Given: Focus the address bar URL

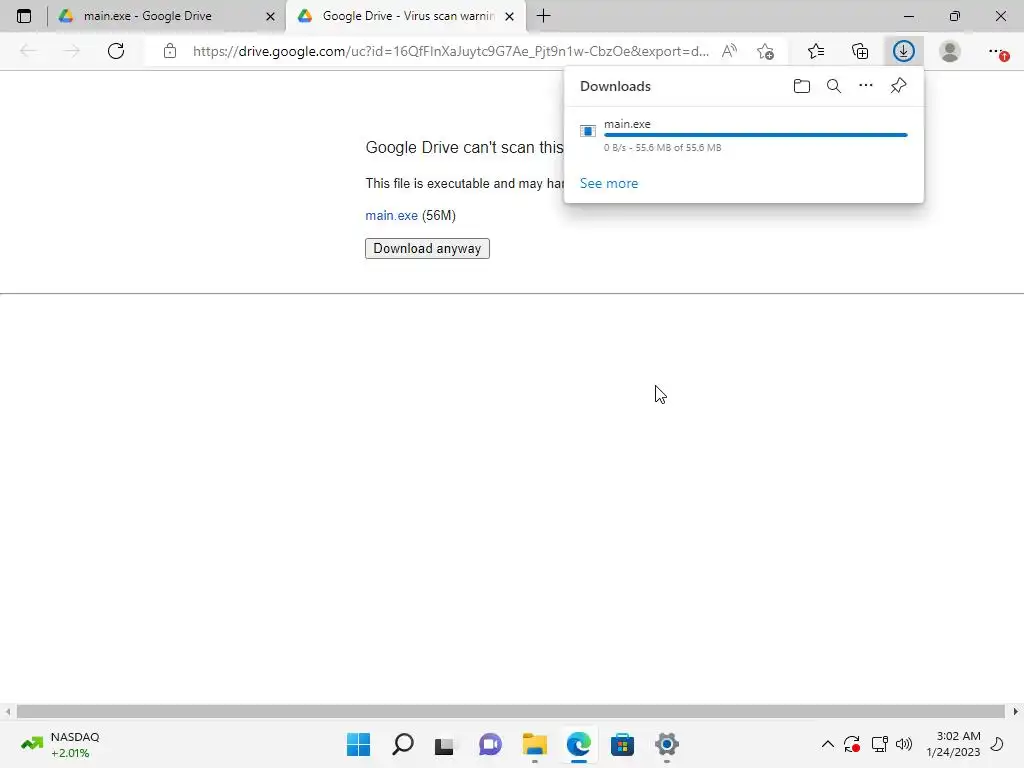Looking at the screenshot, I should pyautogui.click(x=451, y=51).
